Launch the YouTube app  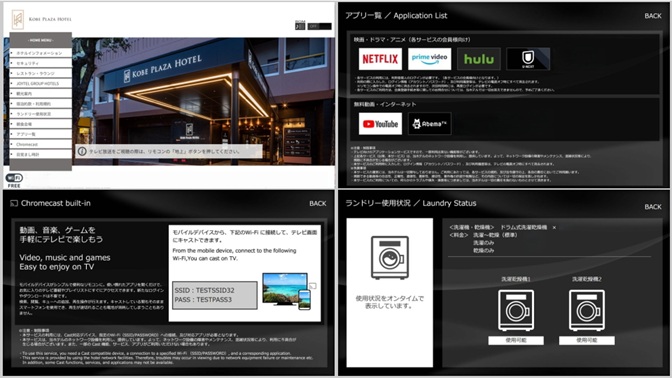(x=380, y=124)
